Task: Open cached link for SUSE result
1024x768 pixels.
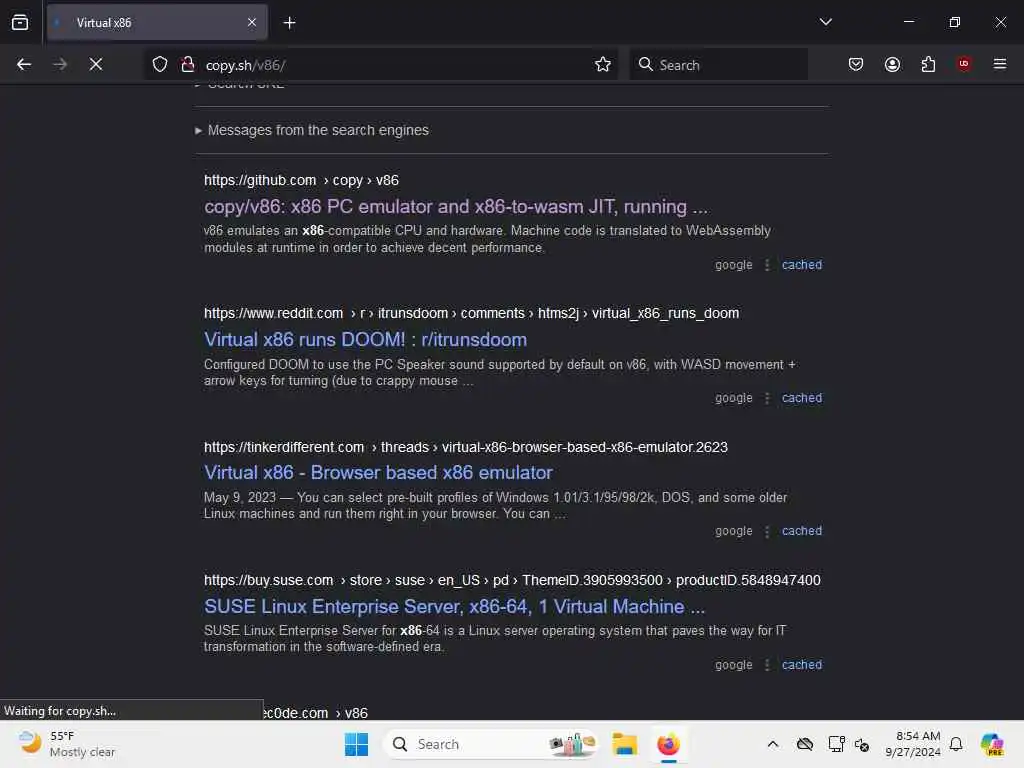Action: point(802,664)
